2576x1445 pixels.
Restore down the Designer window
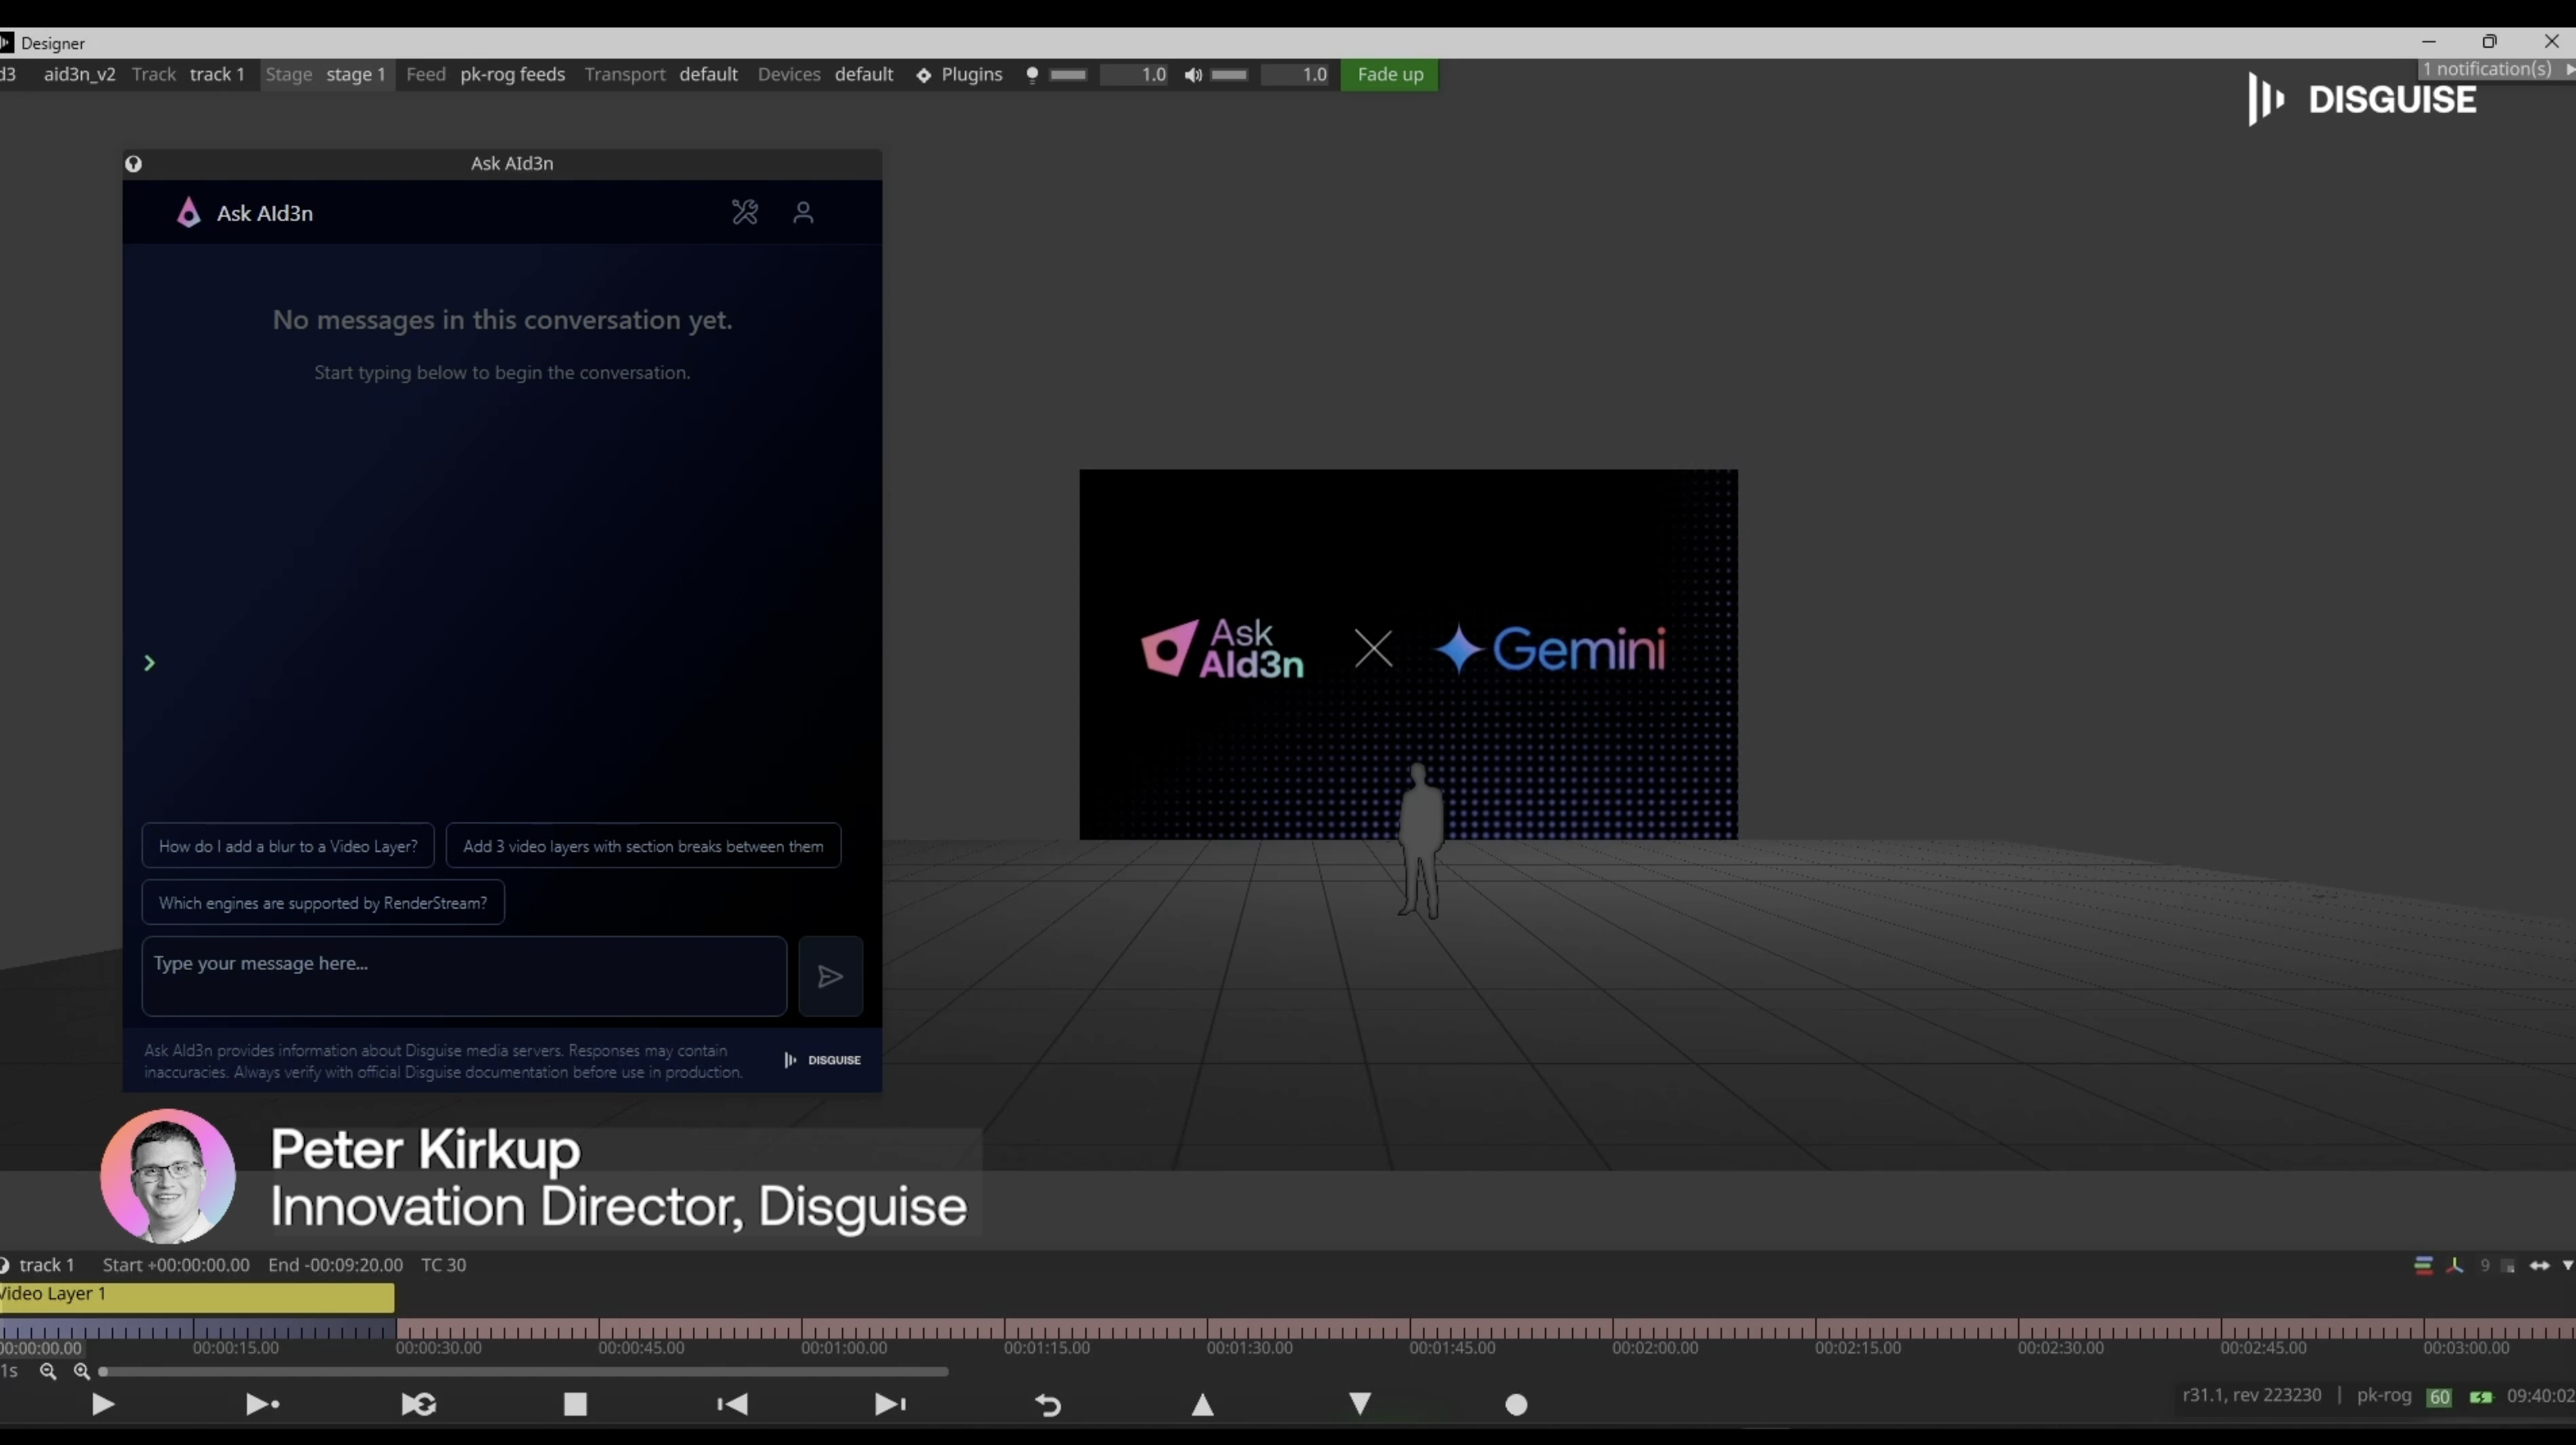(2489, 42)
